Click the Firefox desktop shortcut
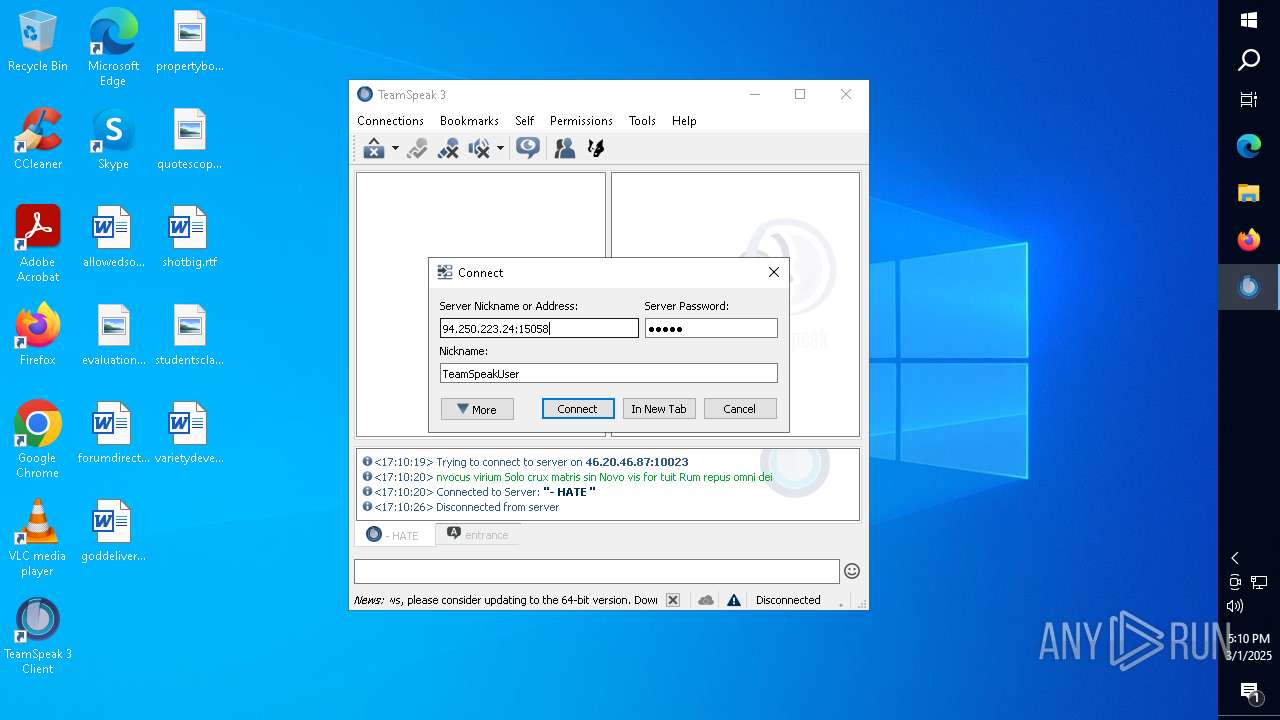The image size is (1280, 720). click(38, 335)
